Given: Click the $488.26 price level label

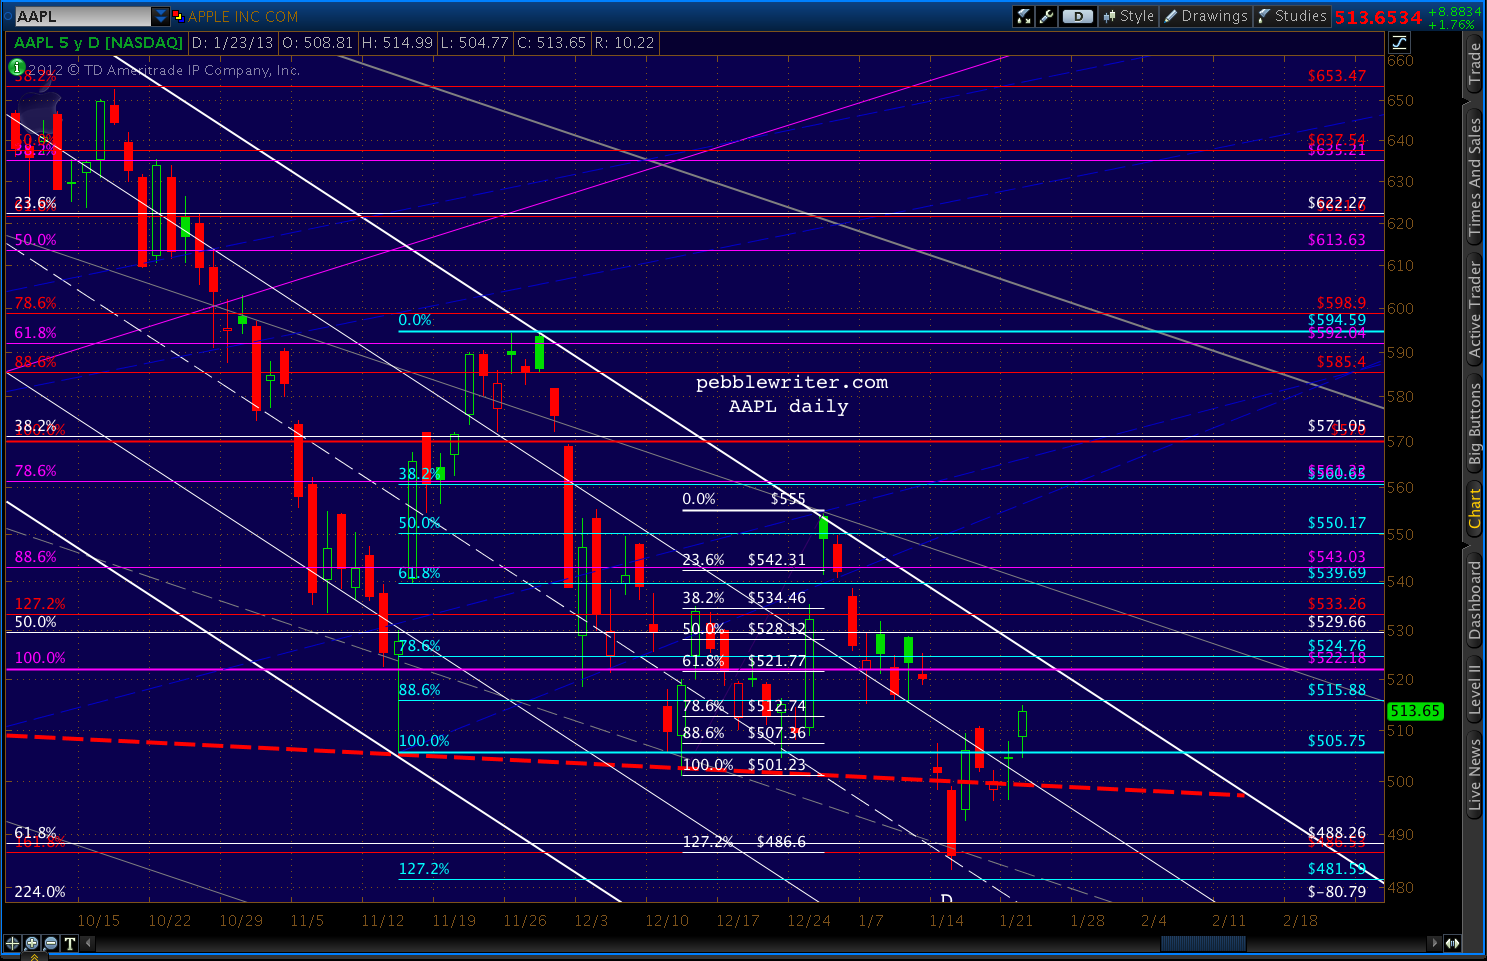Looking at the screenshot, I should tap(1336, 833).
